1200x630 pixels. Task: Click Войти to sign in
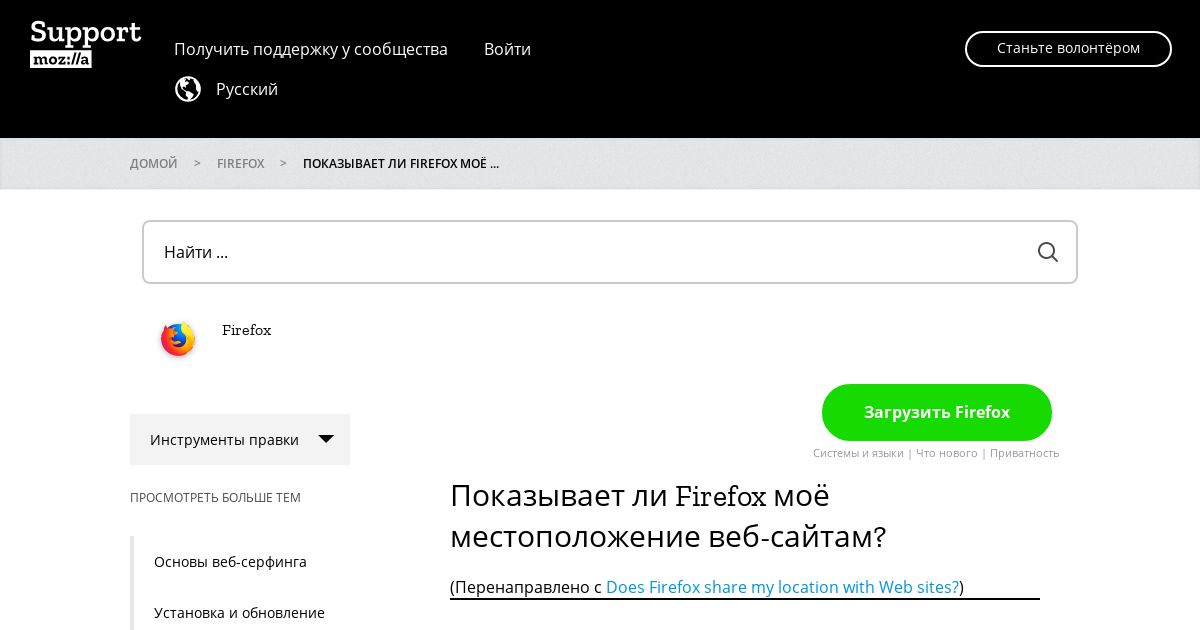507,49
